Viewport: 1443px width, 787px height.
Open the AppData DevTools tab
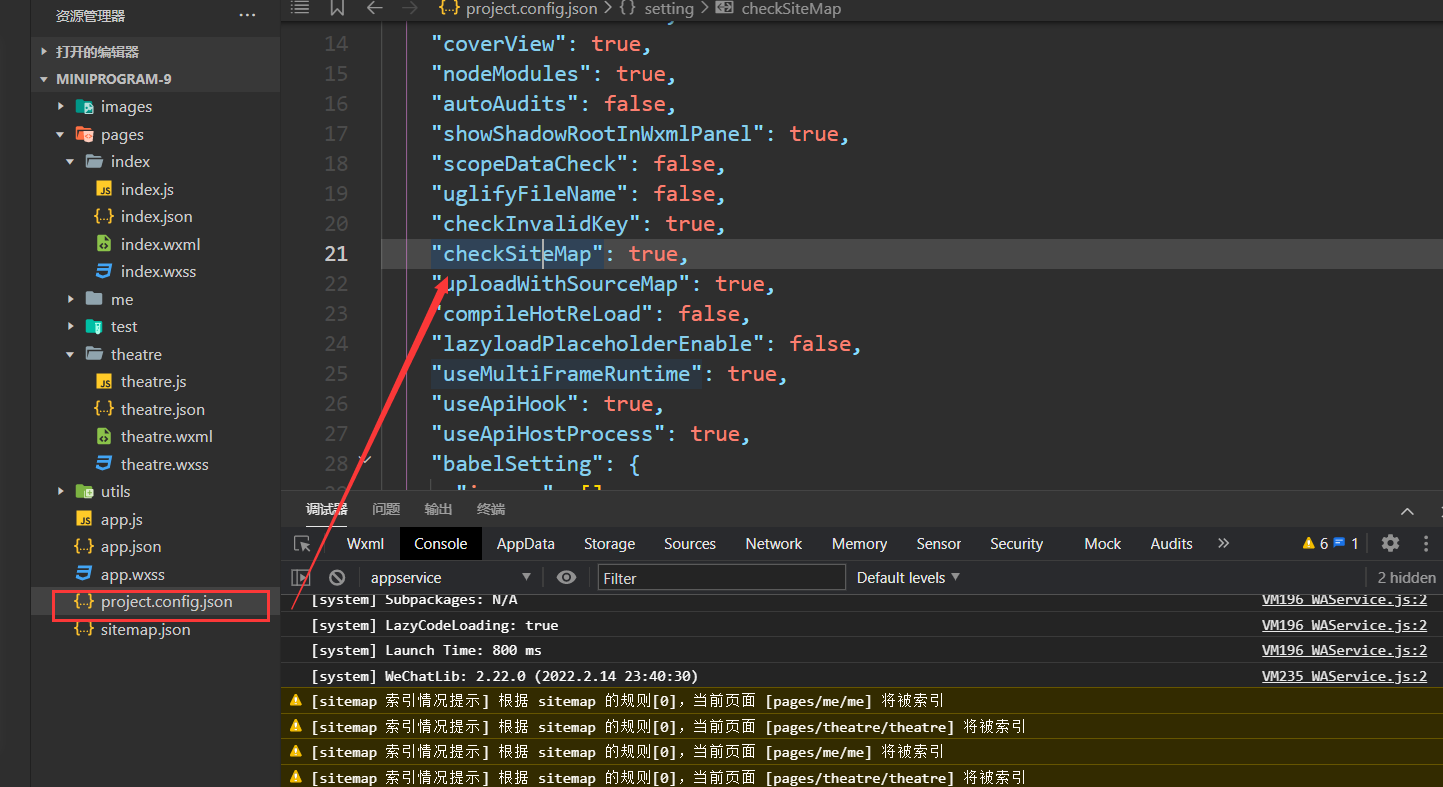(x=525, y=544)
